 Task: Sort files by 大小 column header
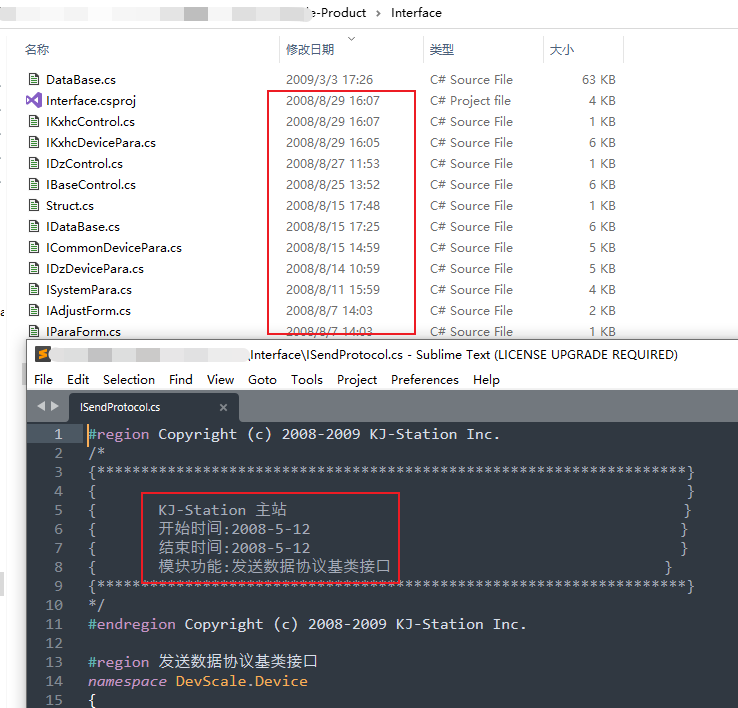pos(562,49)
